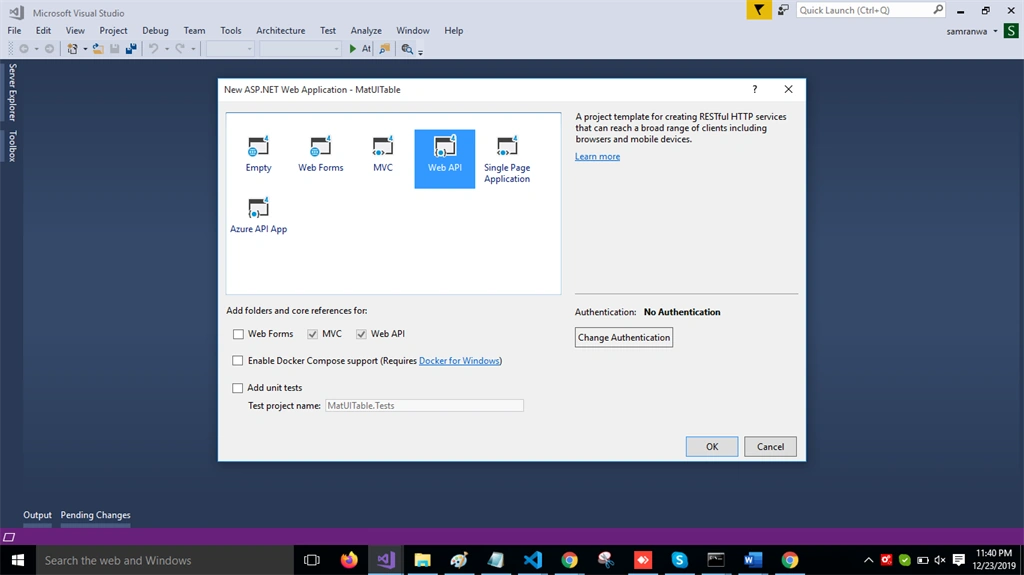Choose the Web Forms template icon

320,154
